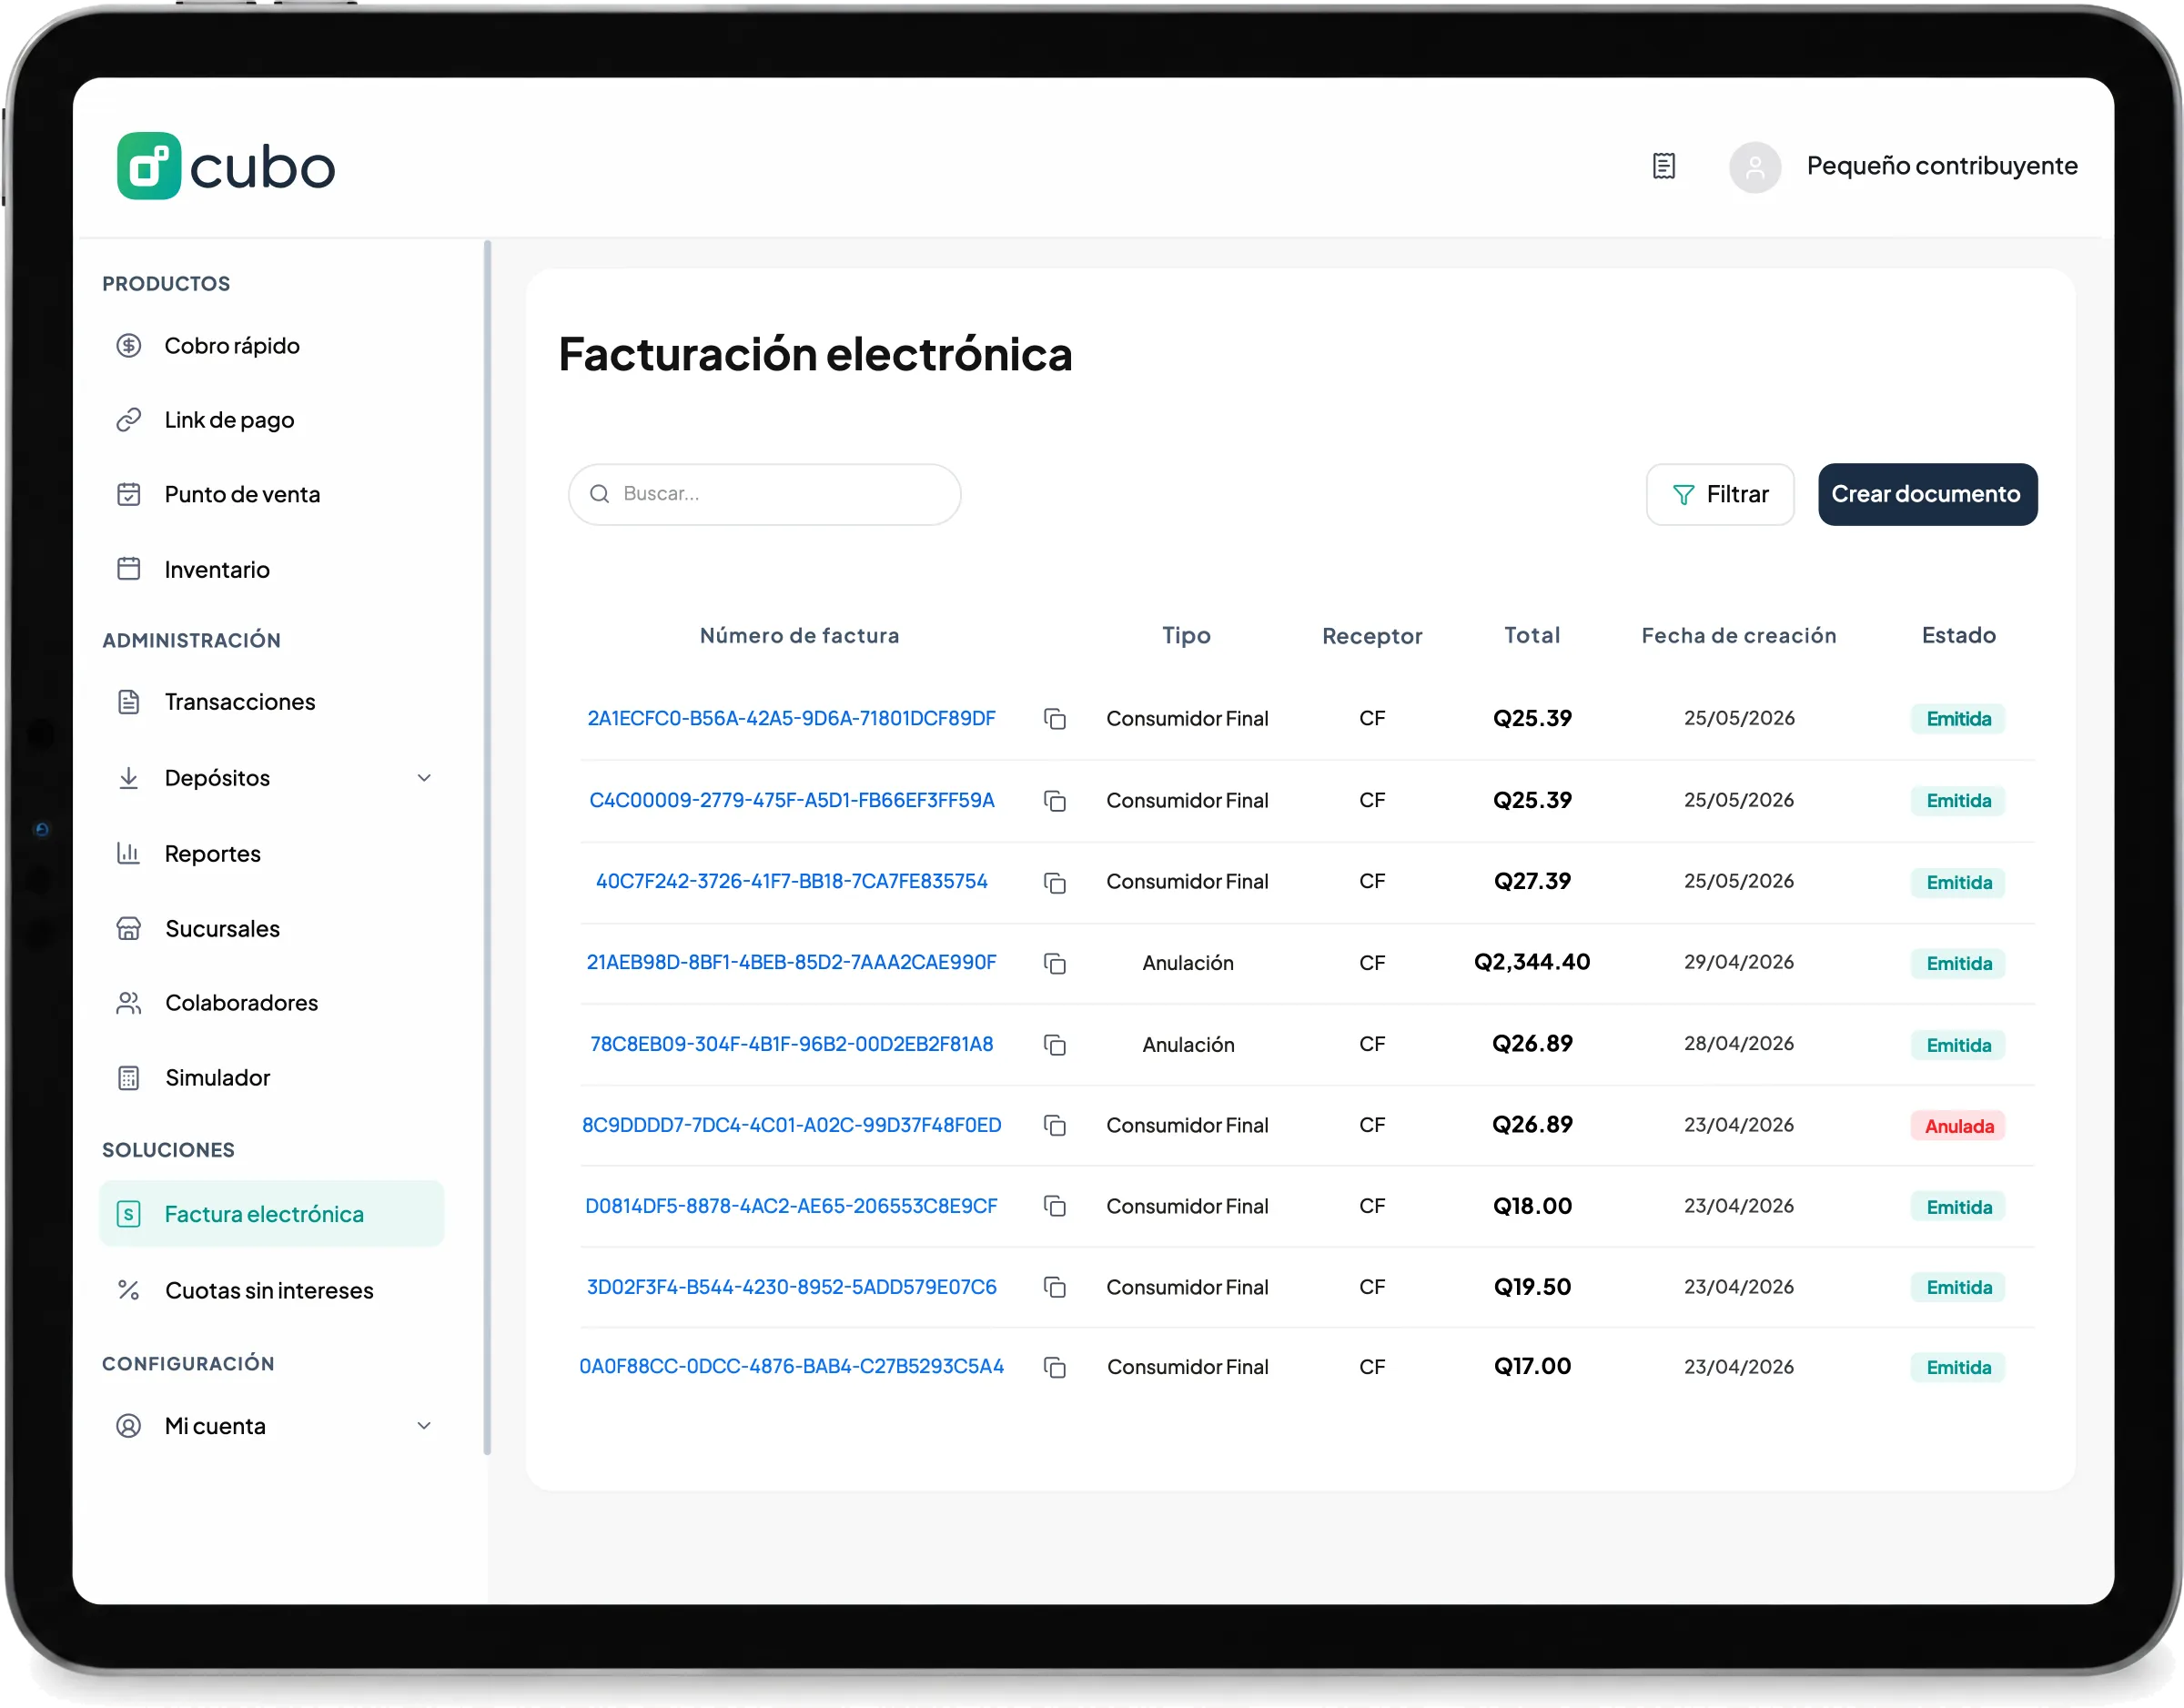This screenshot has width=2184, height=1708.
Task: Copy invoice number 40C7F242-3726-41F7-BB18-7CA7FE835754
Action: pos(1055,882)
